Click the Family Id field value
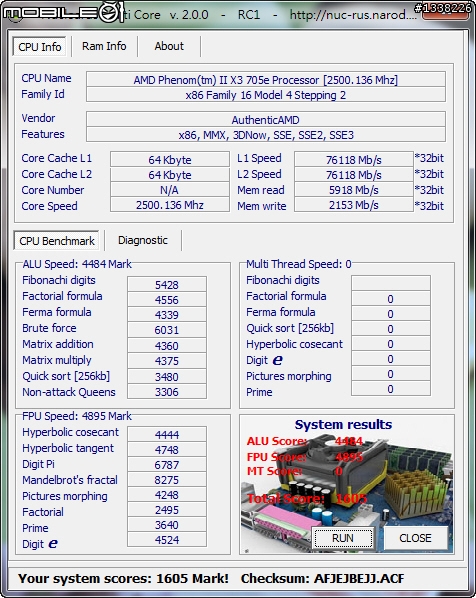 (x=265, y=95)
